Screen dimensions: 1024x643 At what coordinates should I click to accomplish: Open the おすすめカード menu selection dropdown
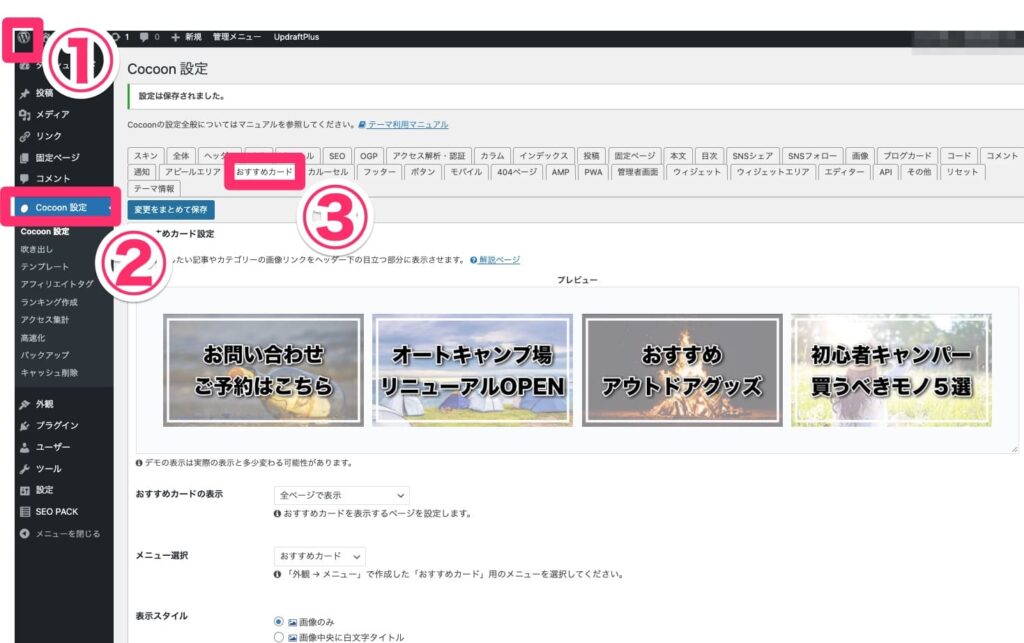[x=319, y=556]
